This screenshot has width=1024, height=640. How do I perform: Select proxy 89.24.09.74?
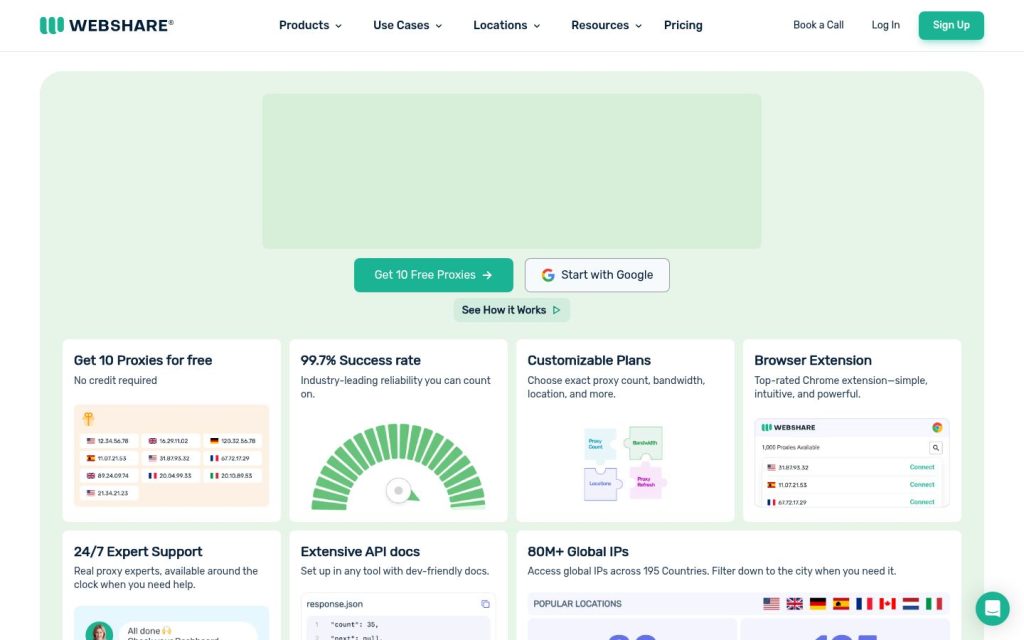coord(108,475)
